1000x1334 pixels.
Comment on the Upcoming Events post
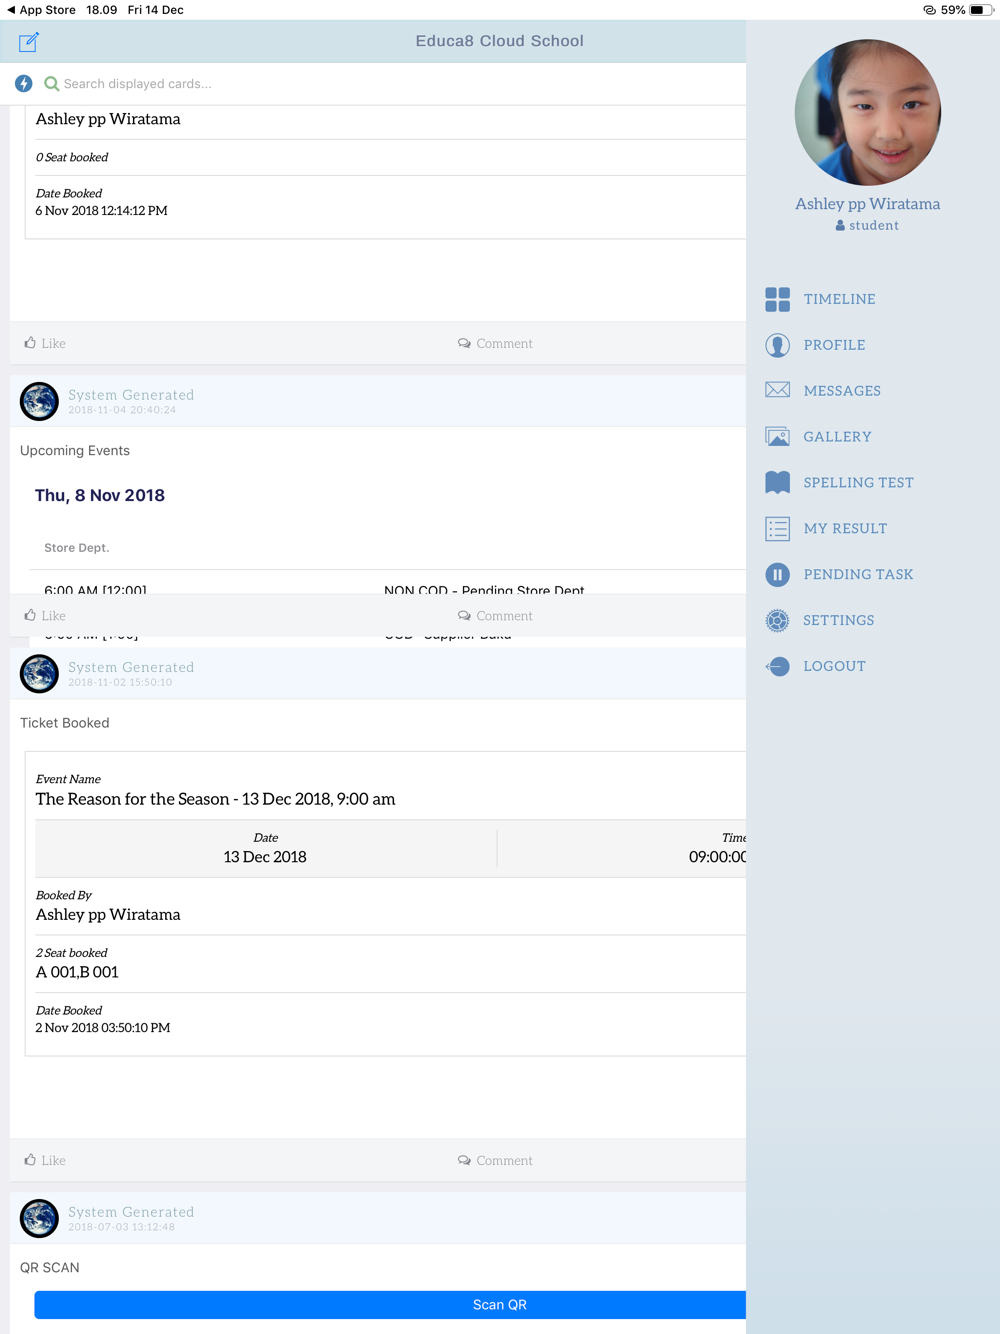click(x=495, y=616)
